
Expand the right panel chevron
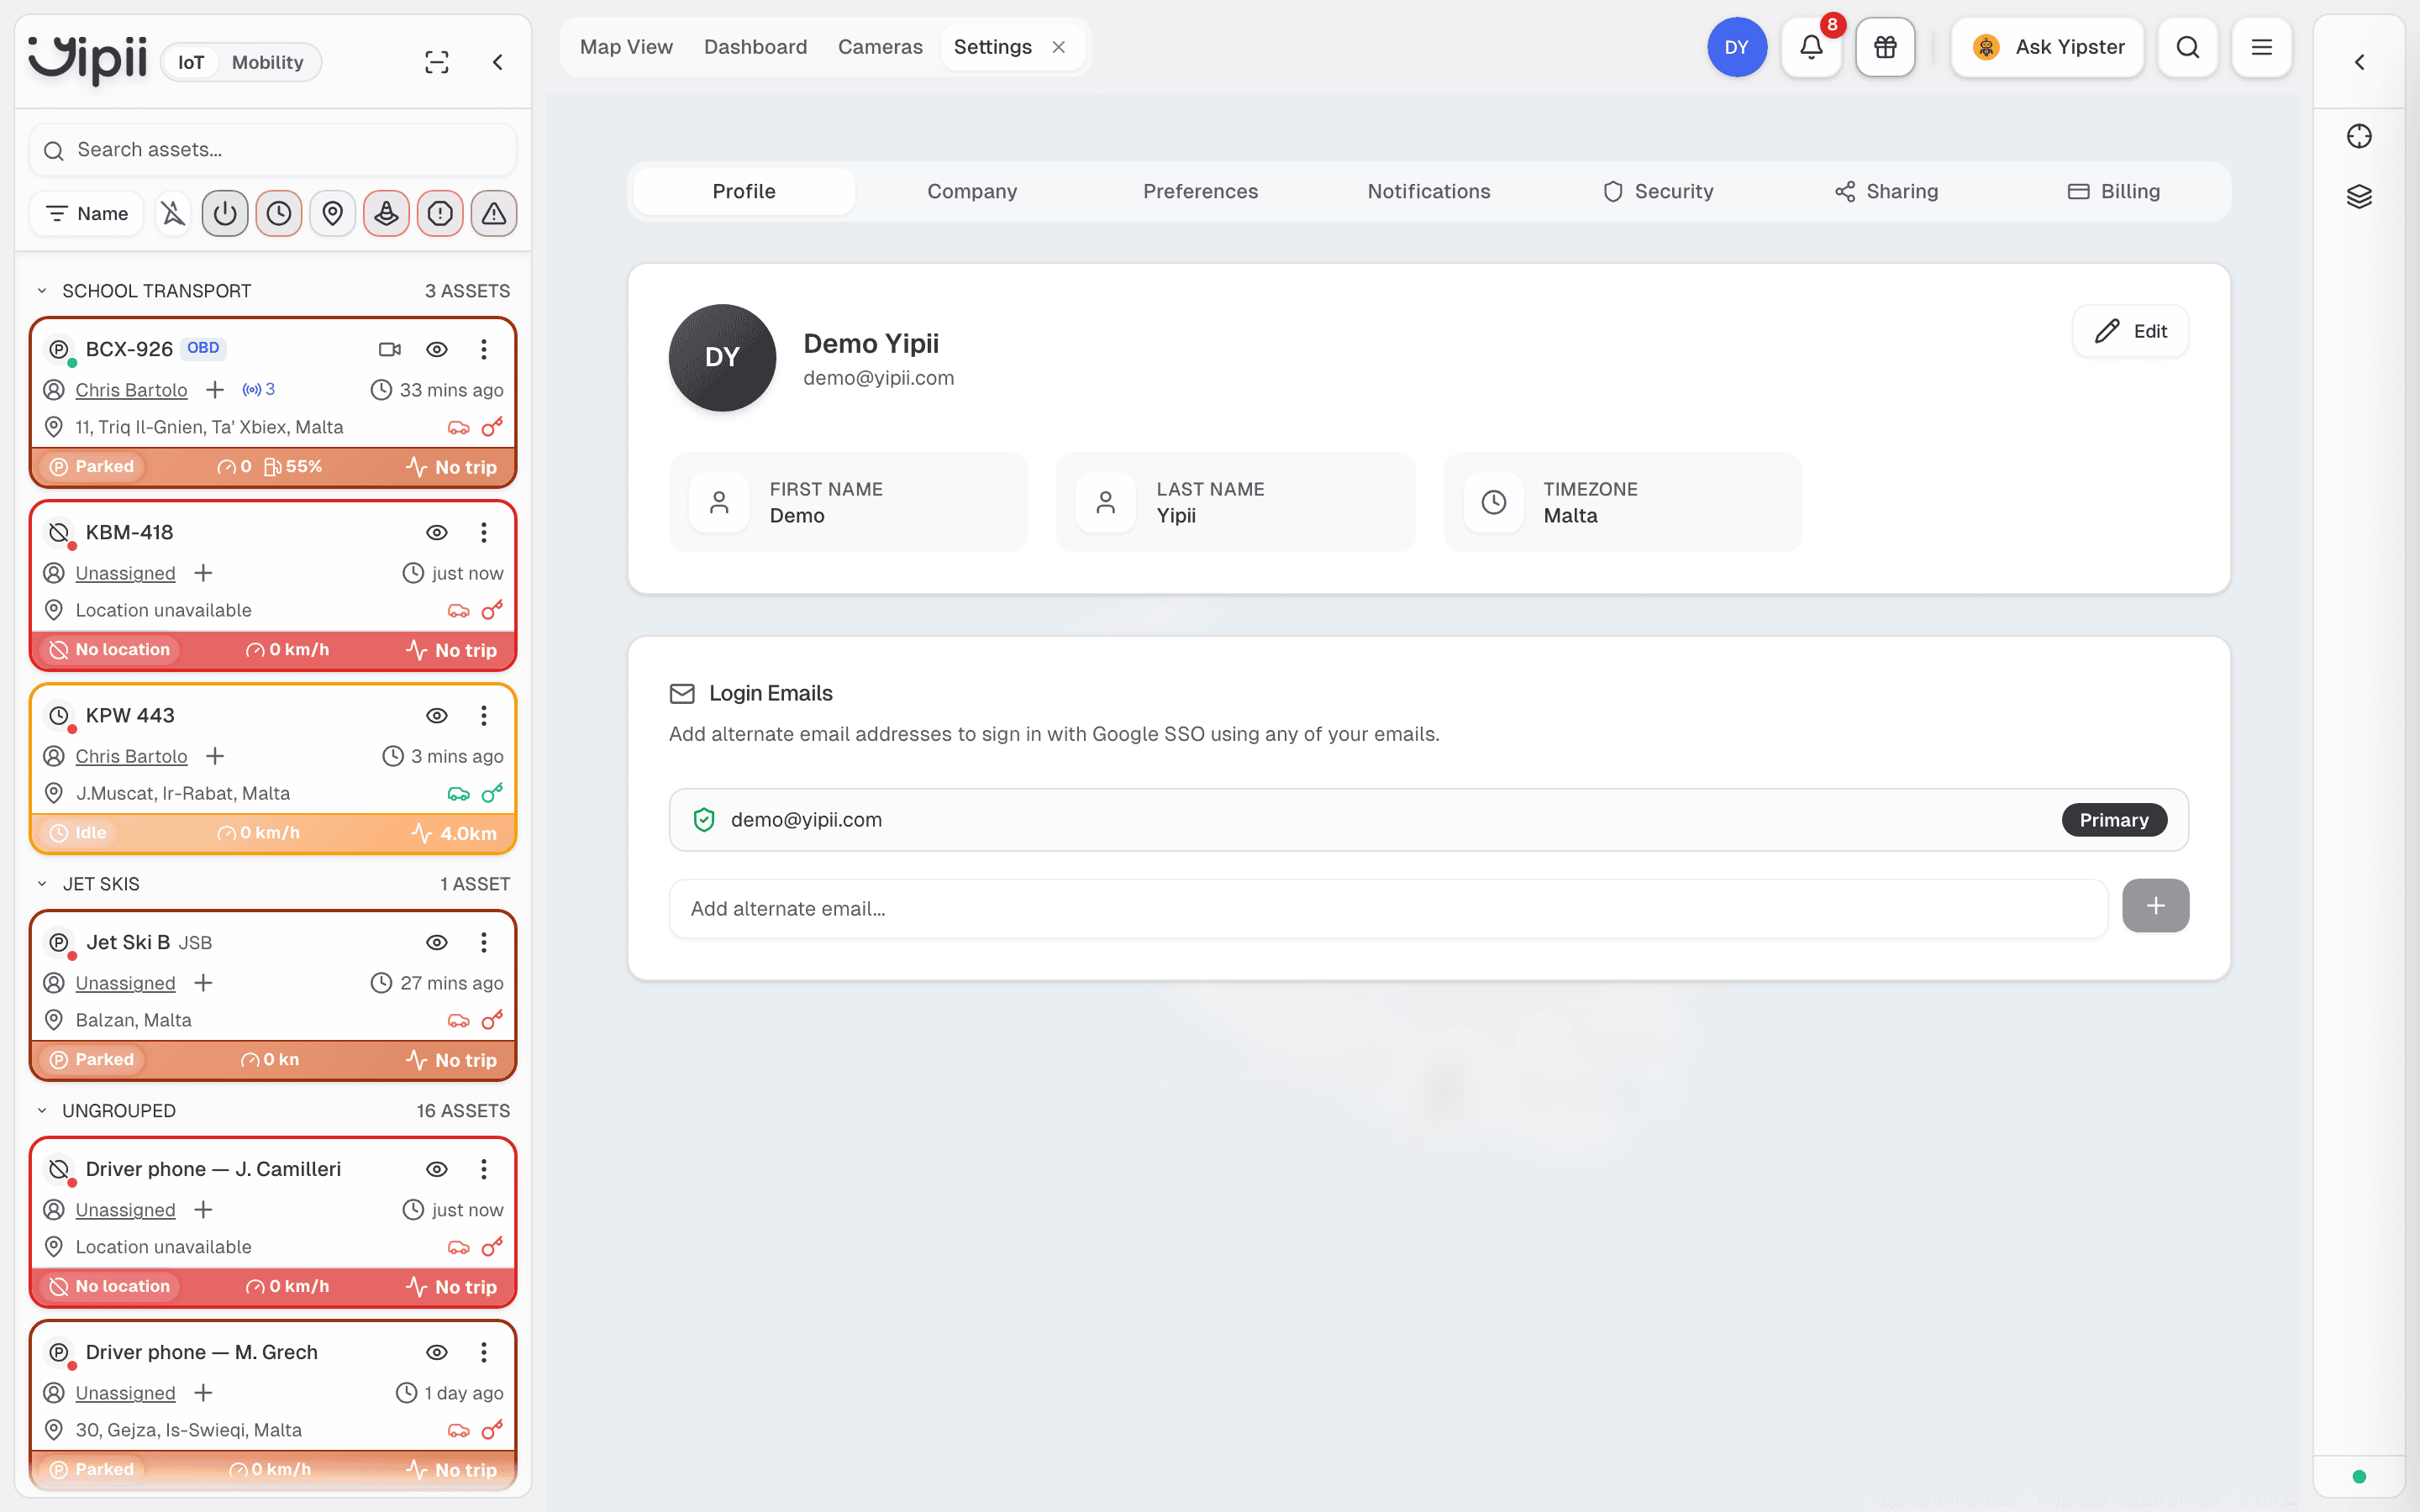[2359, 62]
